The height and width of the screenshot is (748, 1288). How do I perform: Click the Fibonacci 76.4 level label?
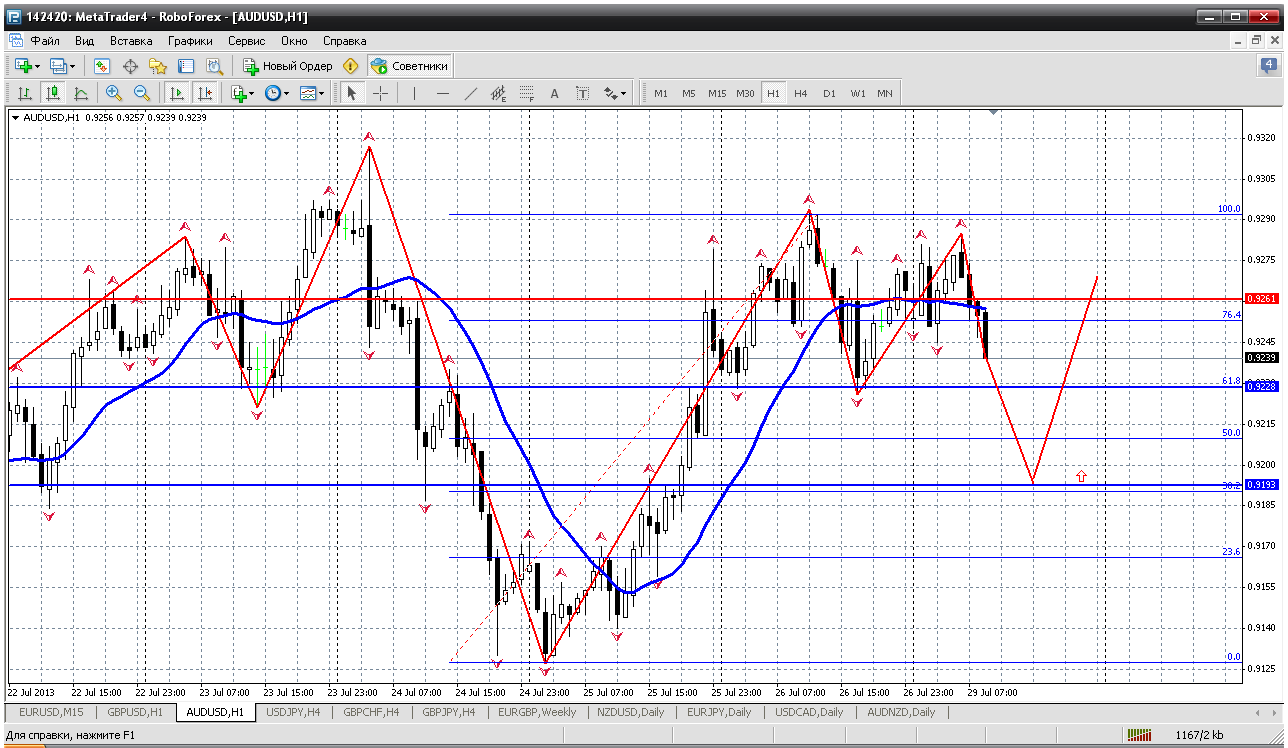[x=1231, y=314]
